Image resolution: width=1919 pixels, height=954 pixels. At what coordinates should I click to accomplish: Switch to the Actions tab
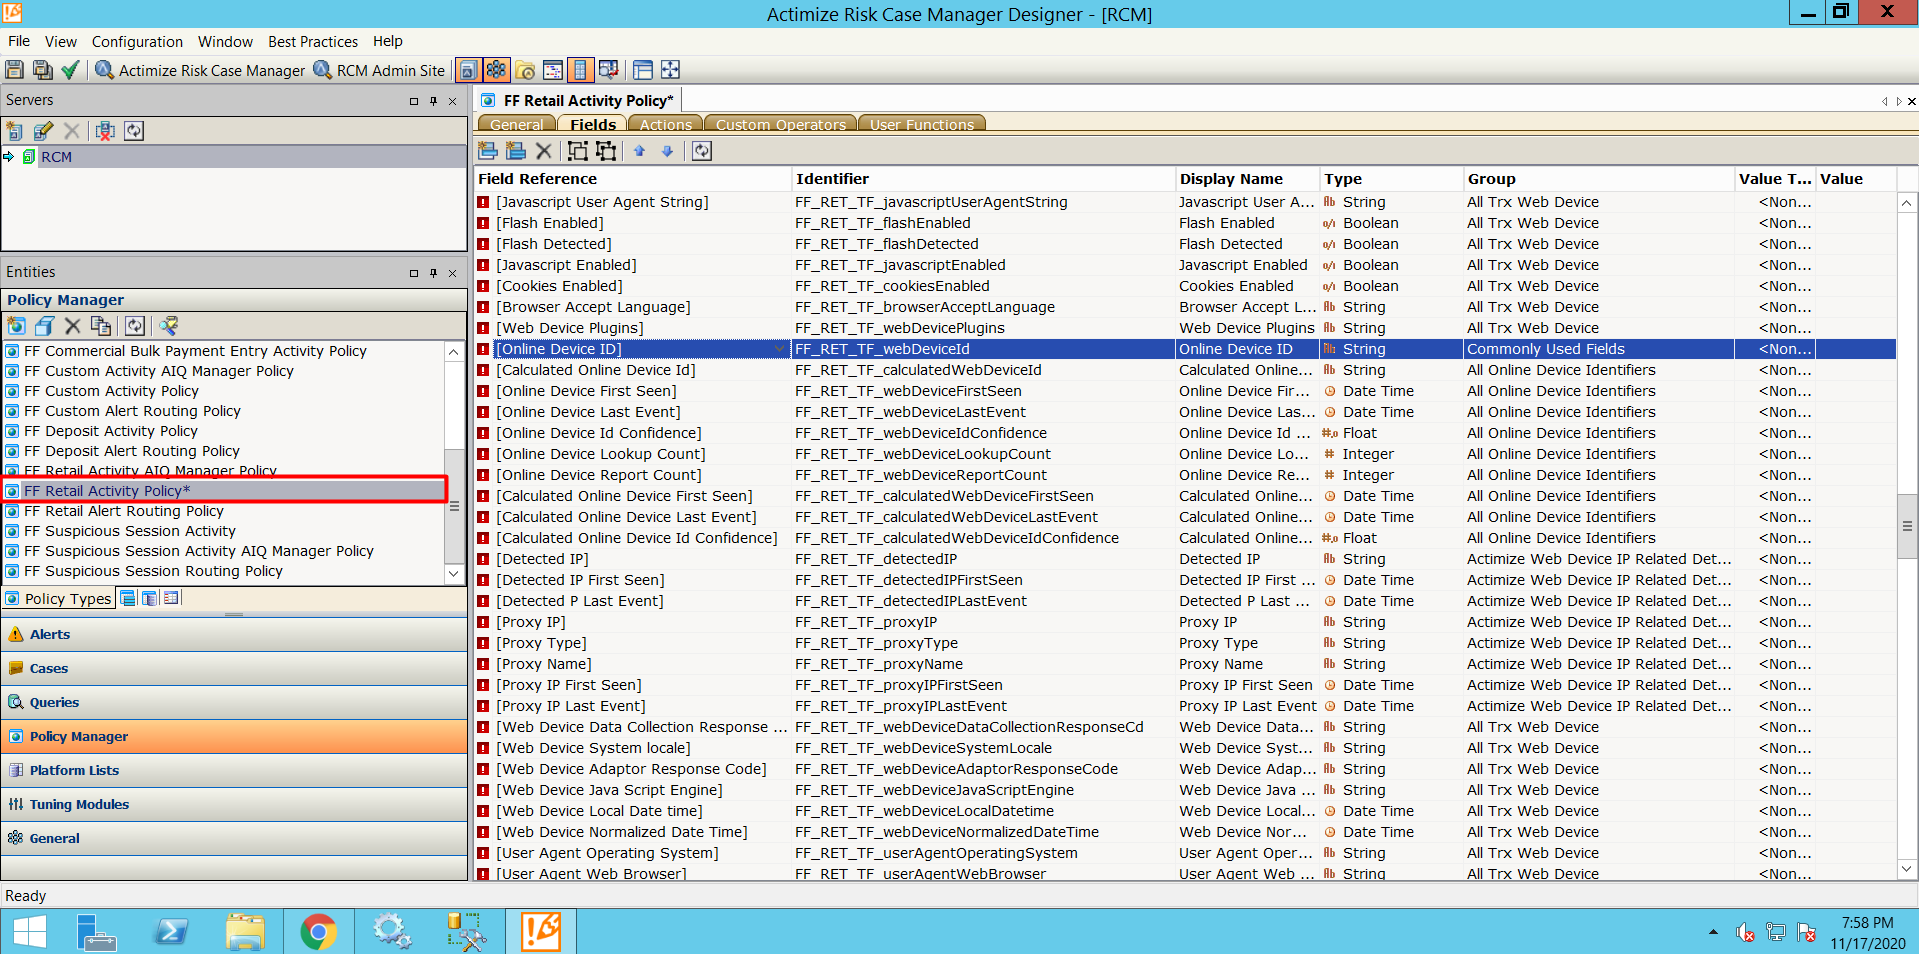pyautogui.click(x=666, y=124)
